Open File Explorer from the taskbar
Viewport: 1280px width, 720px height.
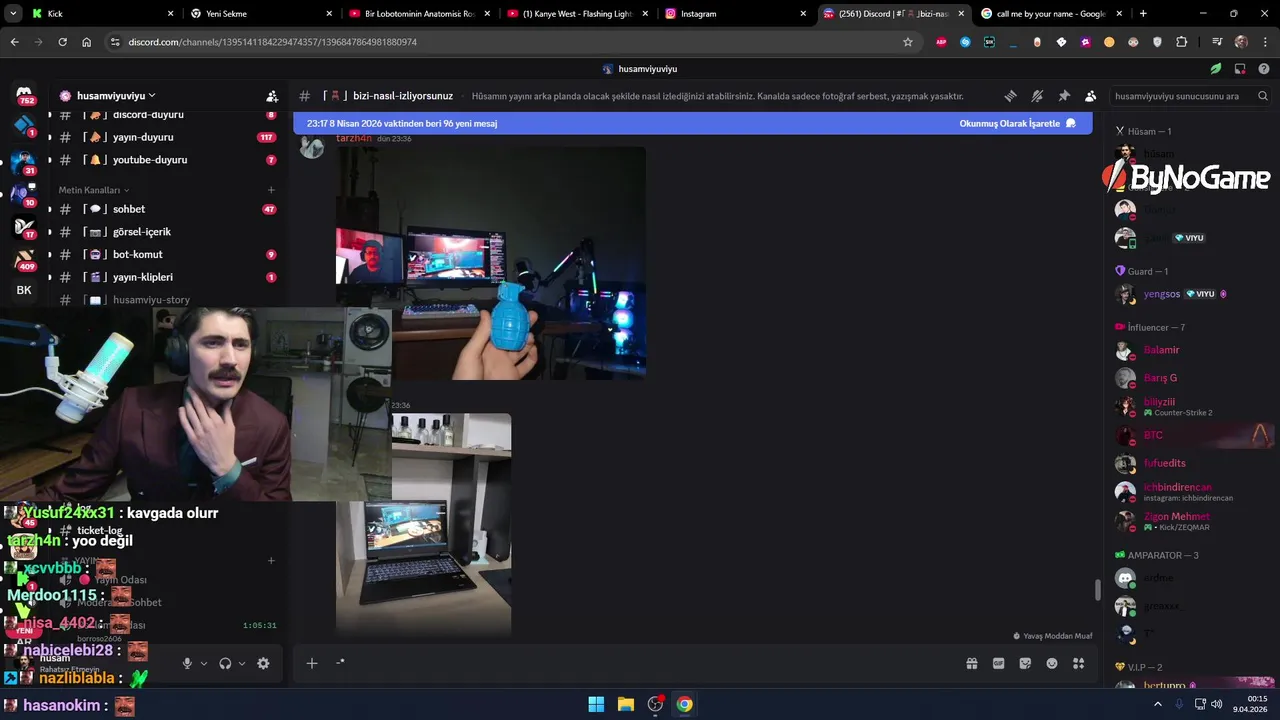pos(625,704)
